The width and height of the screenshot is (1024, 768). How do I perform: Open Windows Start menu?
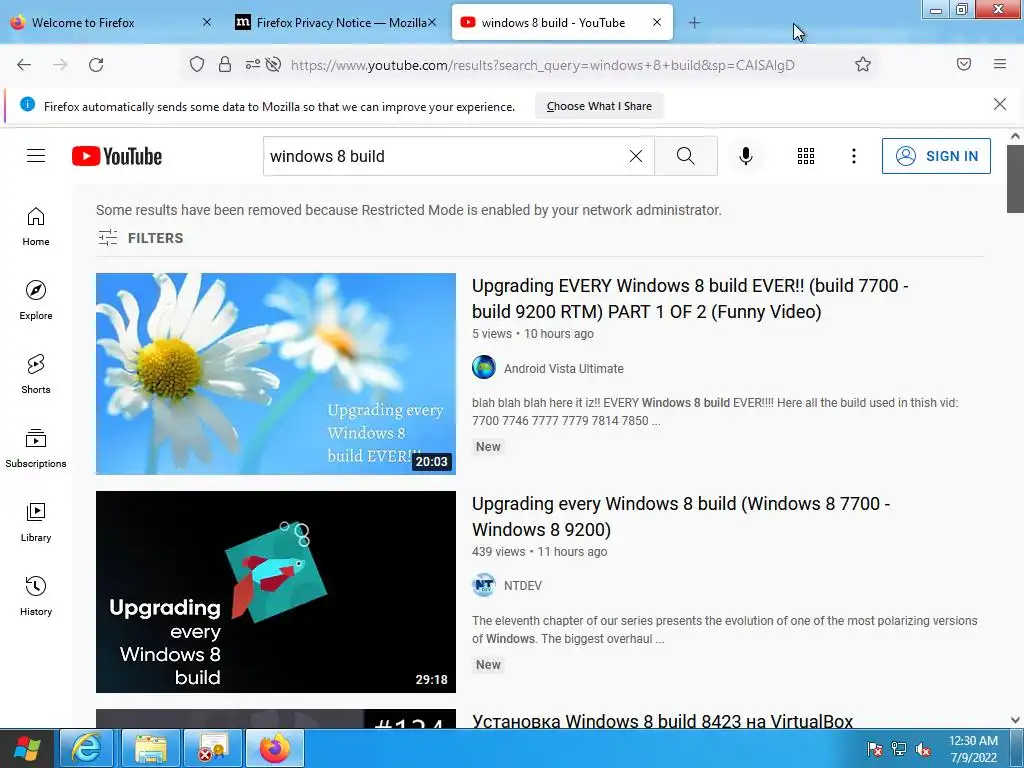(27, 748)
